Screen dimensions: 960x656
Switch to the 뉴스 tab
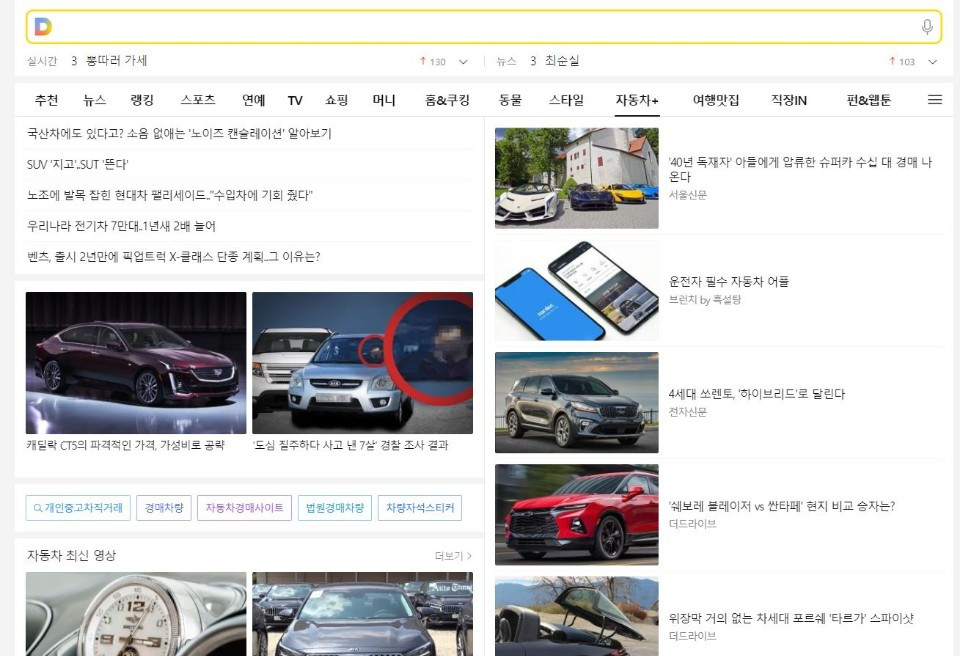[x=94, y=100]
